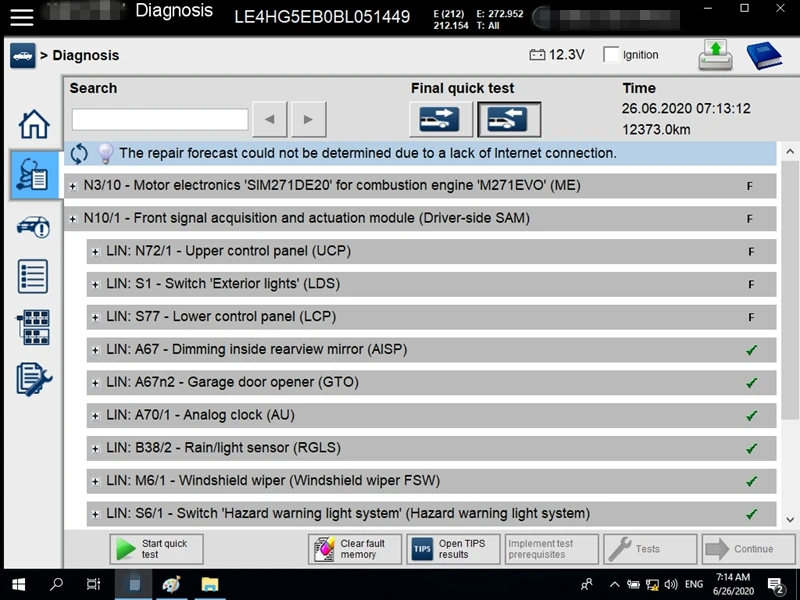Click the refresh repair forecast icon
800x600 pixels.
point(79,153)
